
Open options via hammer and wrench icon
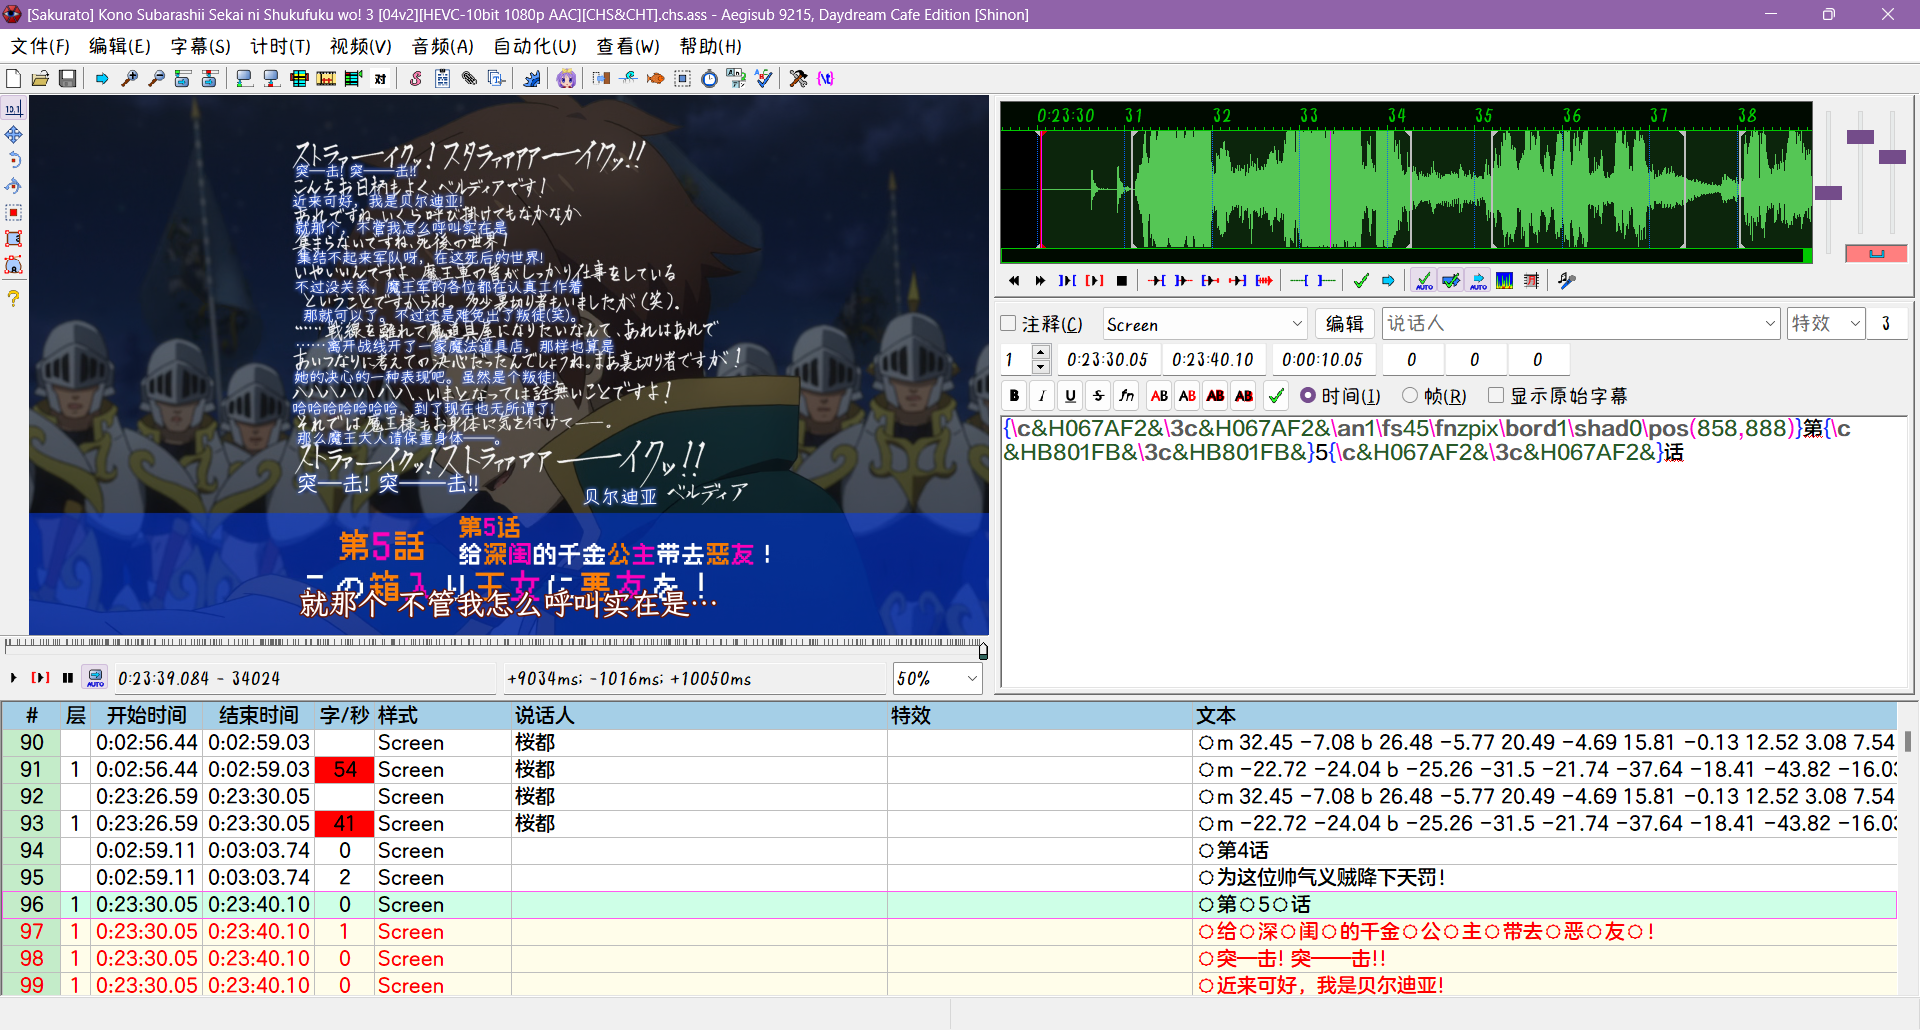pyautogui.click(x=798, y=79)
